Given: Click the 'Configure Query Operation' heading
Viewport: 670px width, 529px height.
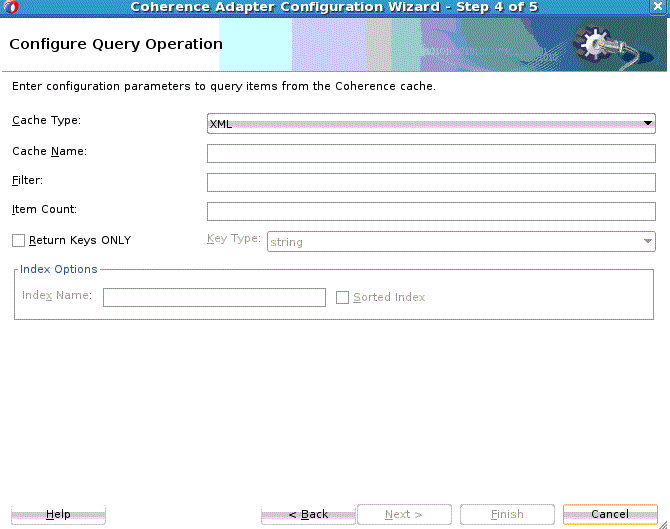Looking at the screenshot, I should 116,44.
